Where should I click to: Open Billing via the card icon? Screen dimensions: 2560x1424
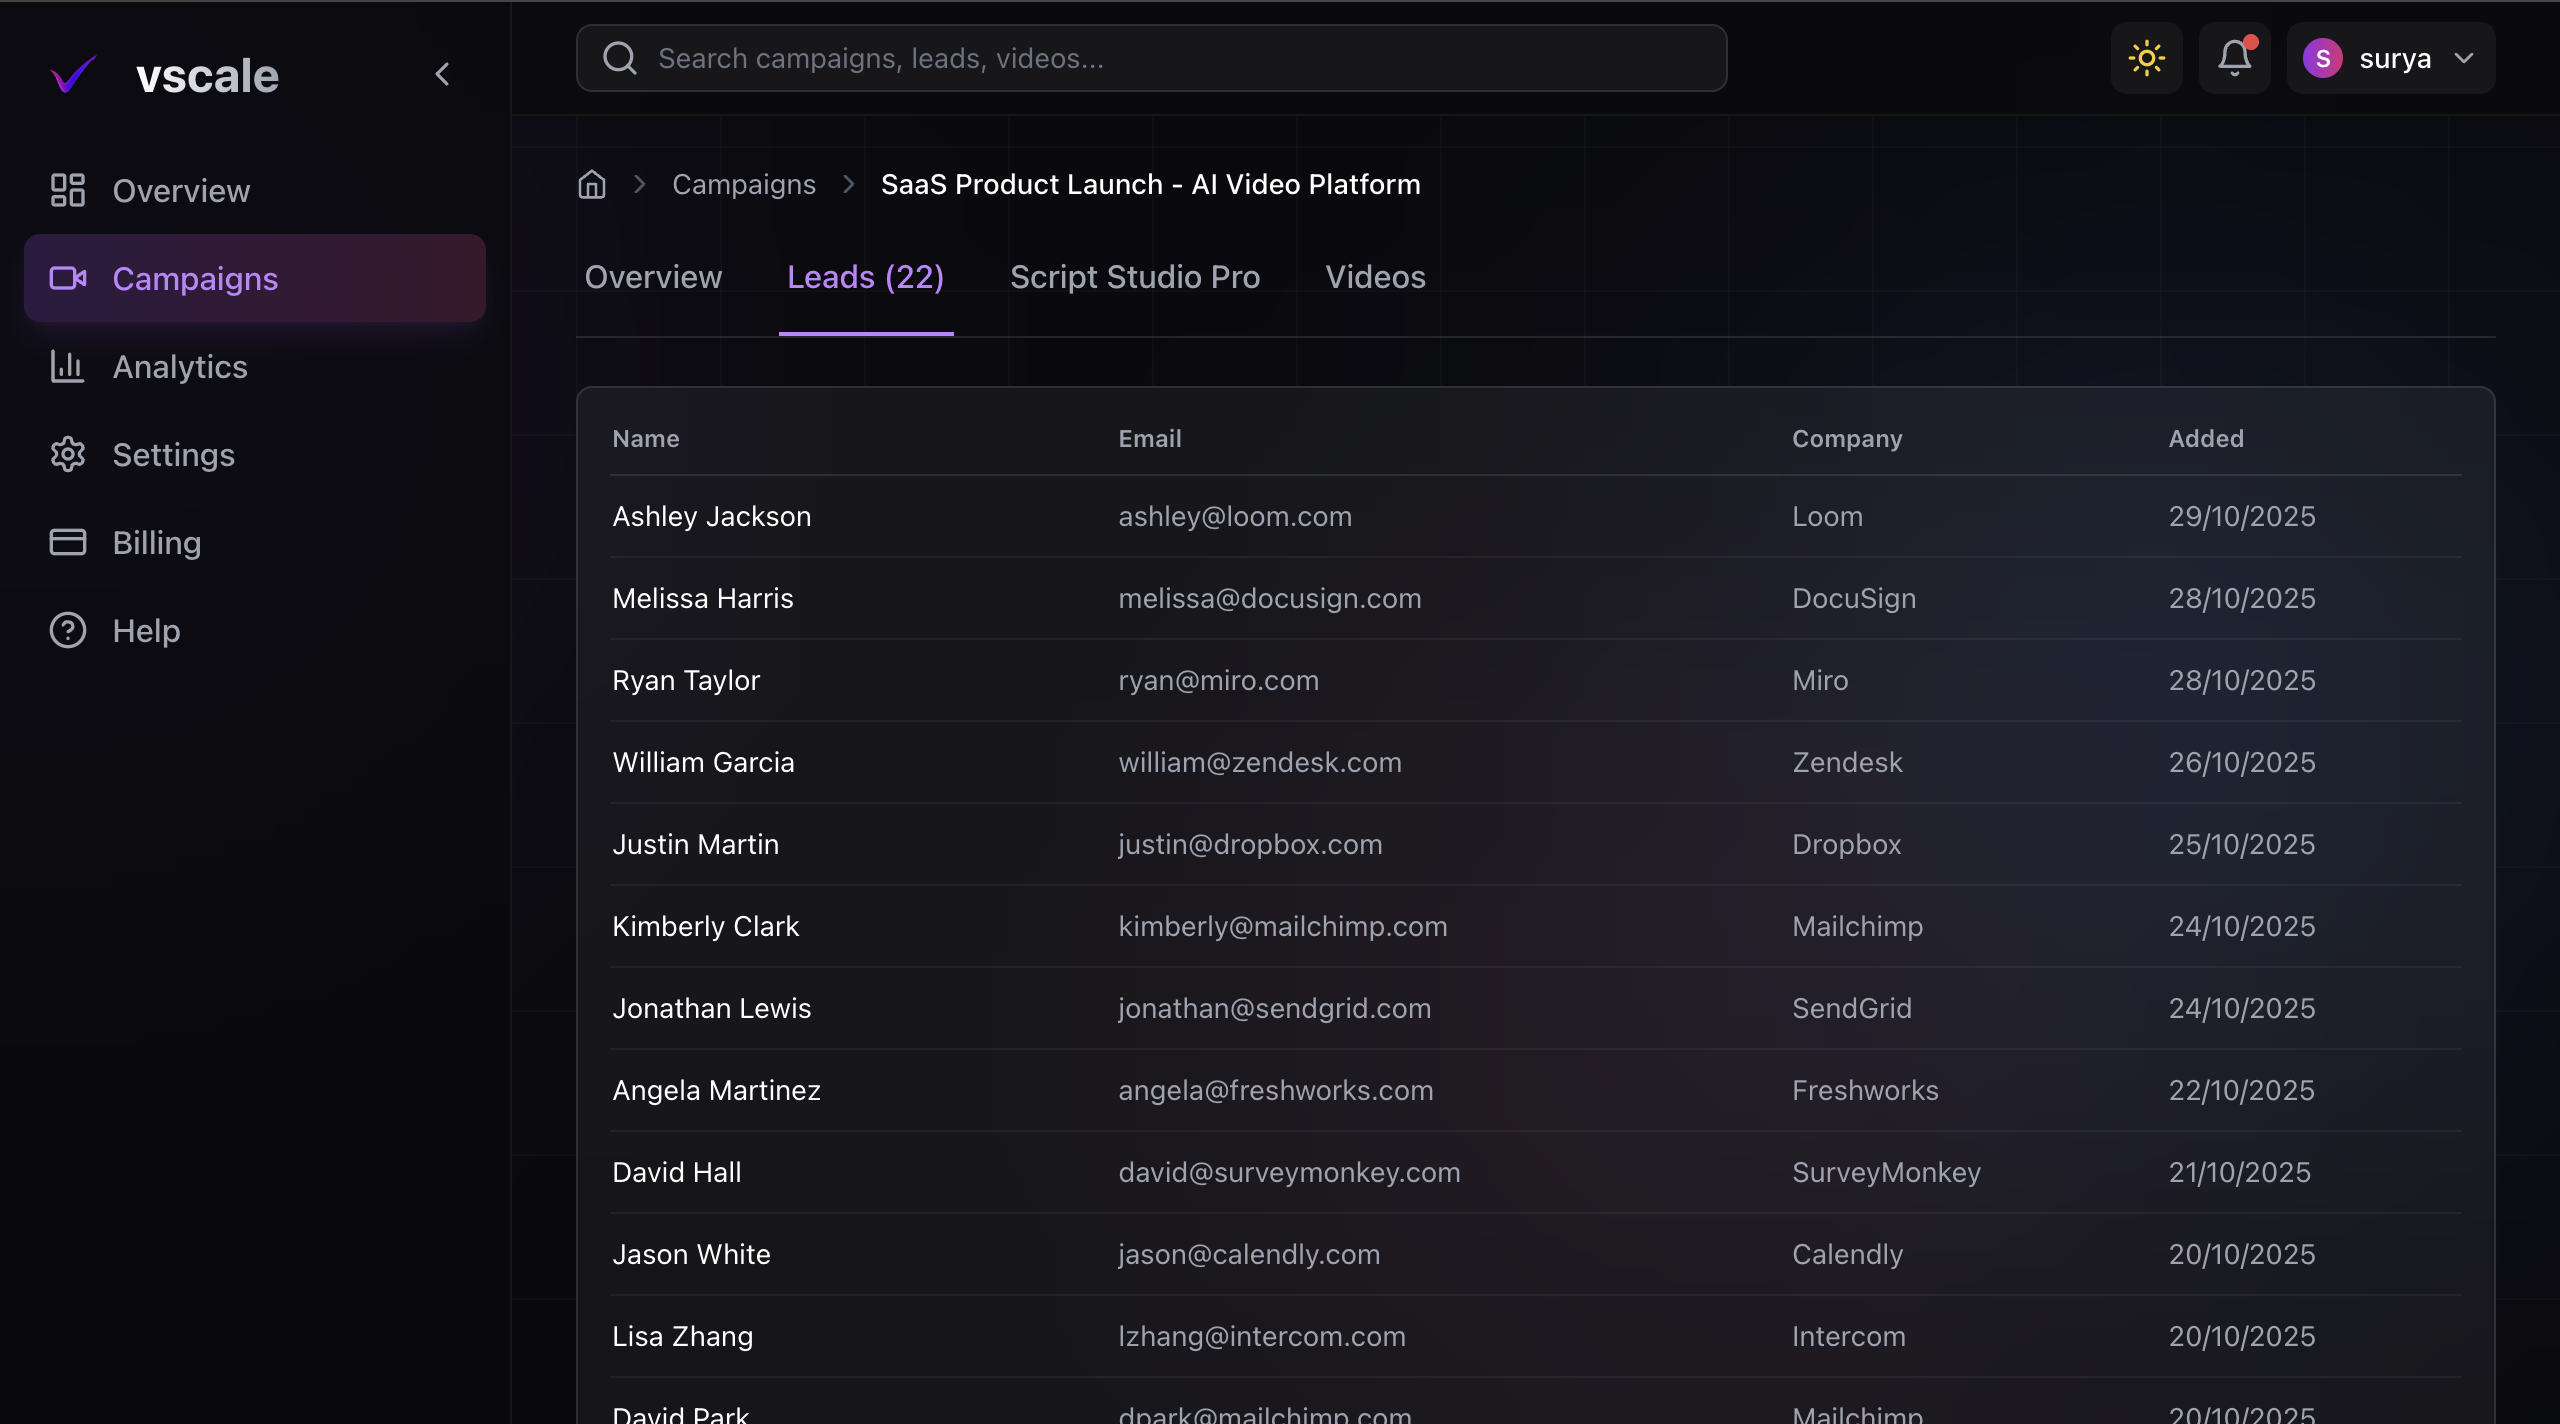click(67, 542)
